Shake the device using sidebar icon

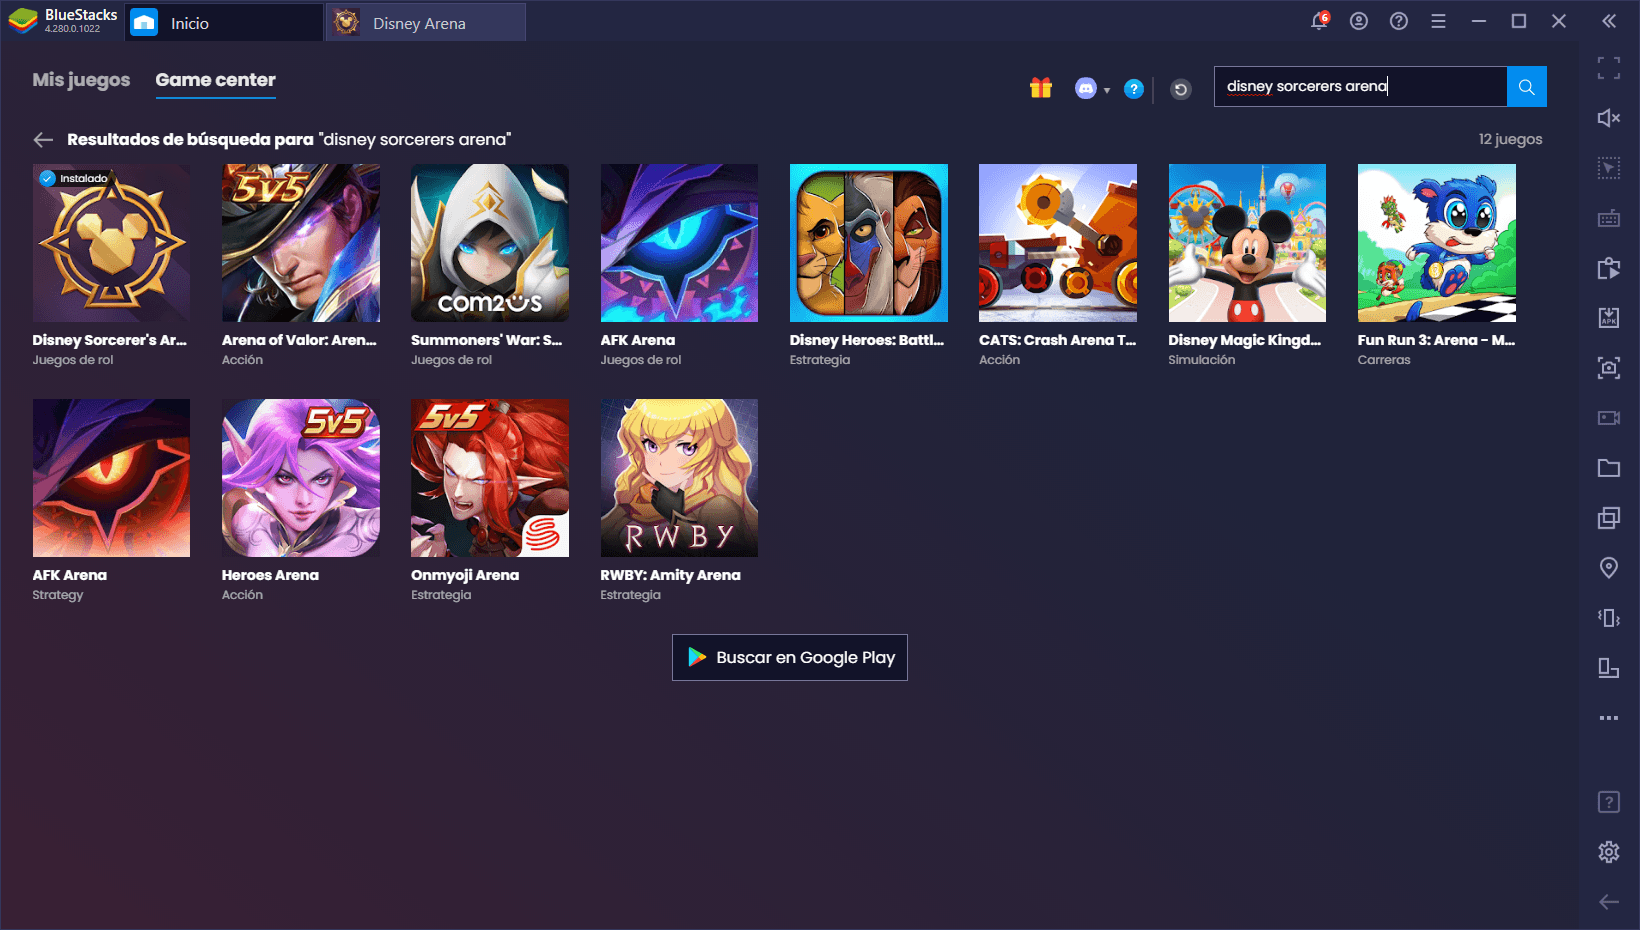point(1609,618)
